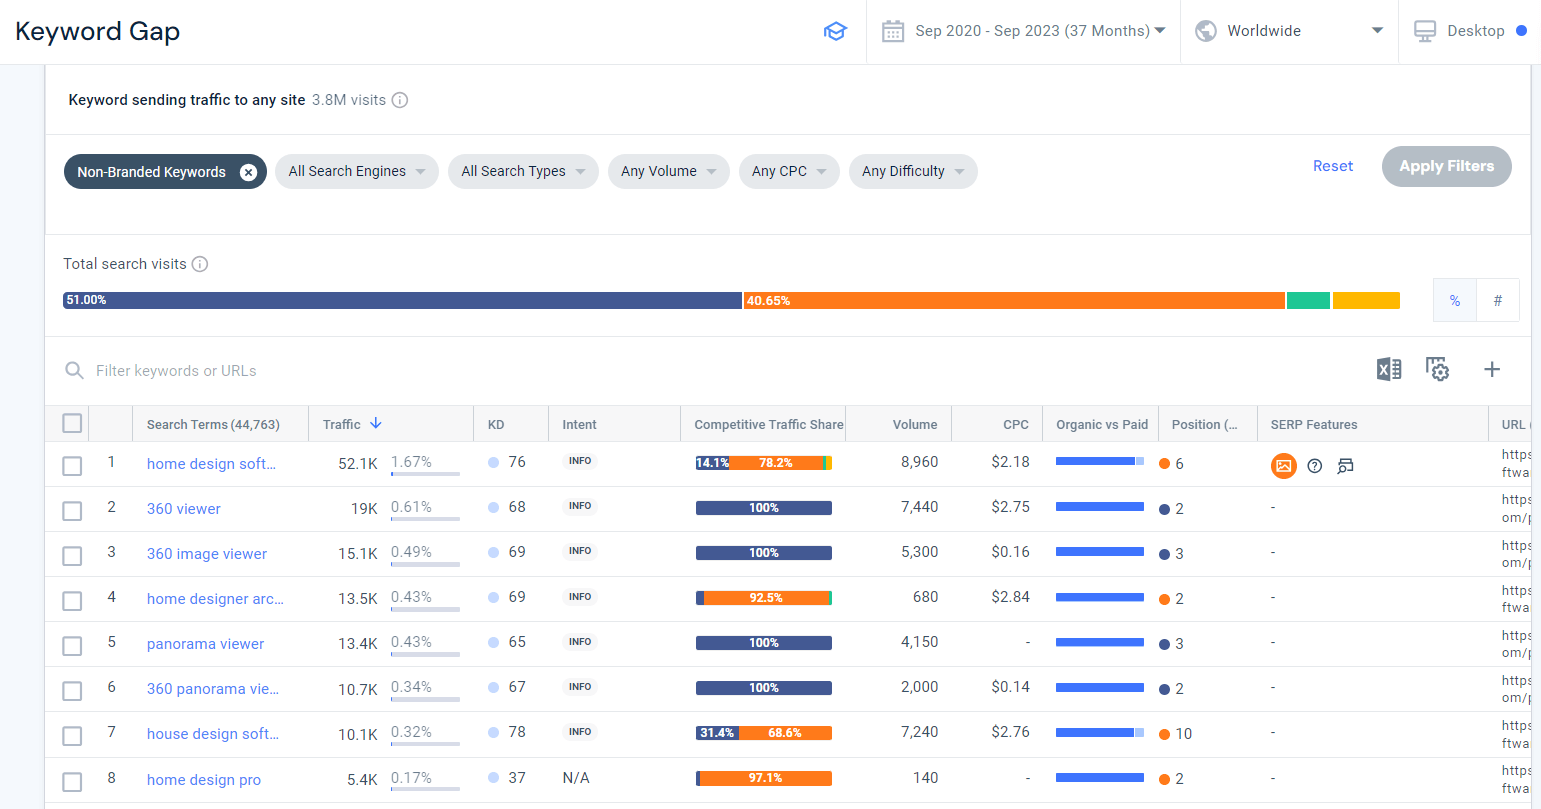The width and height of the screenshot is (1541, 809).
Task: Sort by Intent column header
Action: pos(579,424)
